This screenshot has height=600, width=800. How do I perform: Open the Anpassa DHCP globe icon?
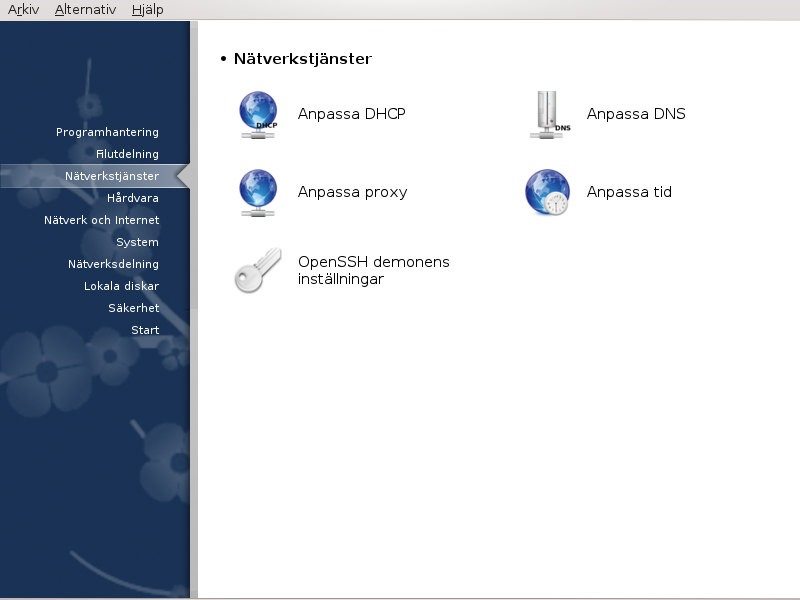[x=258, y=115]
